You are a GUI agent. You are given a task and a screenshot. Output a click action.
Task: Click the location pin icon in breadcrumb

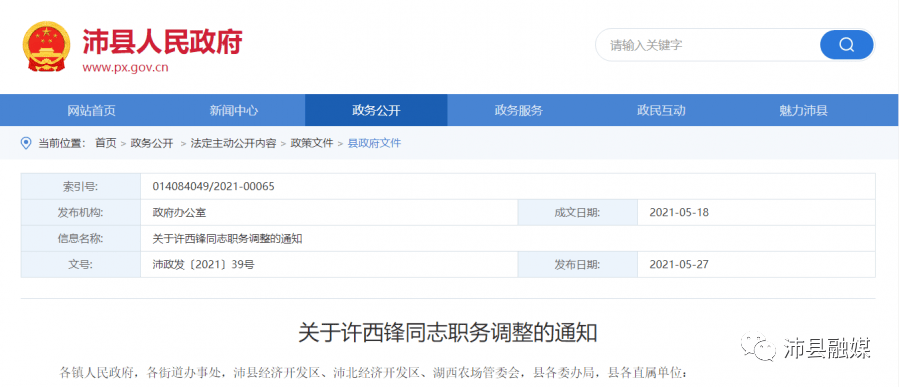tap(26, 143)
